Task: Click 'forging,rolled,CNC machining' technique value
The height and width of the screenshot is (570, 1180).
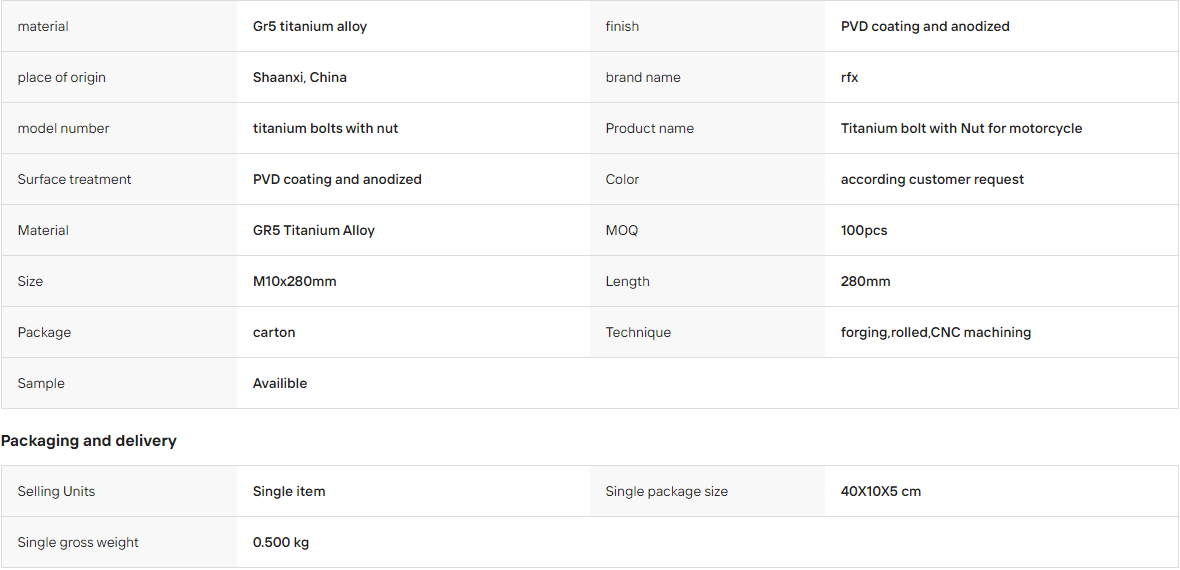Action: (x=935, y=332)
